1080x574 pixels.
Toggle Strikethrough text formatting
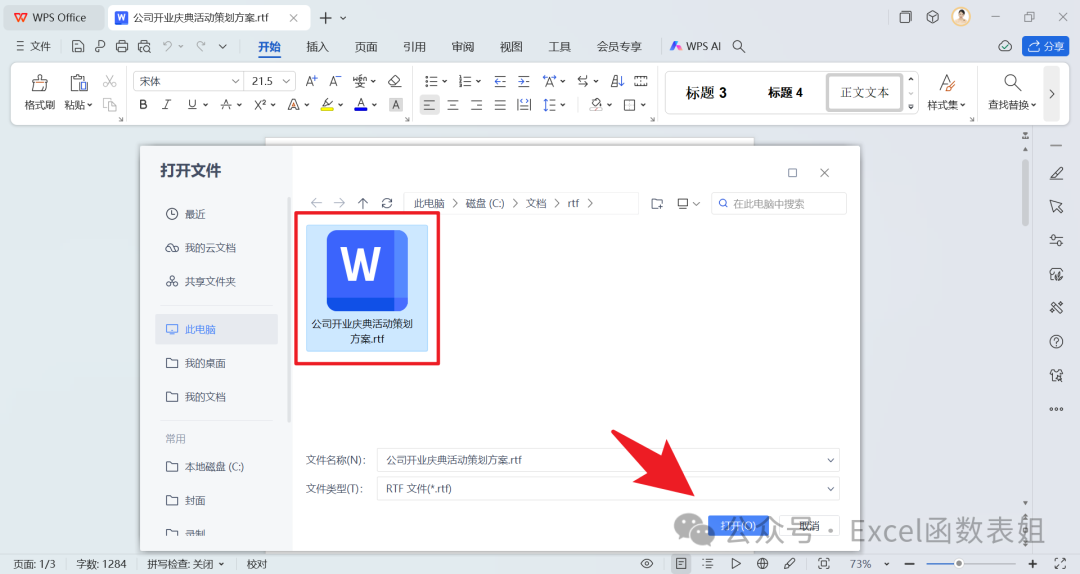click(x=226, y=105)
